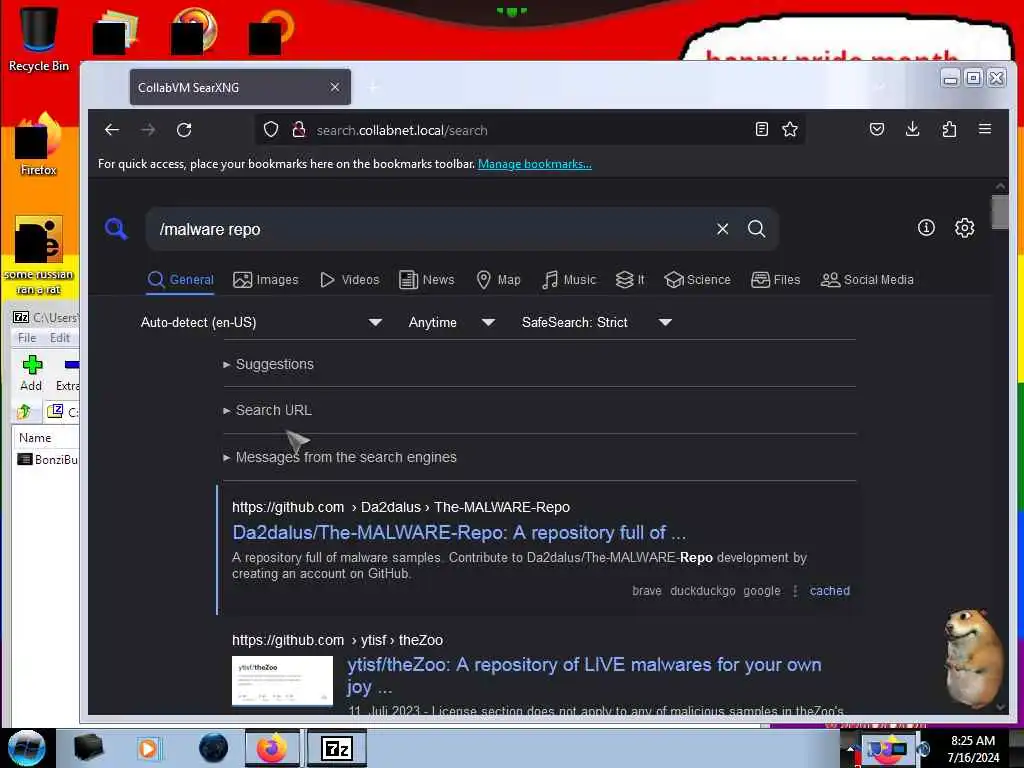Open the Recycle Bin desktop icon
The width and height of the screenshot is (1024, 768).
point(39,39)
